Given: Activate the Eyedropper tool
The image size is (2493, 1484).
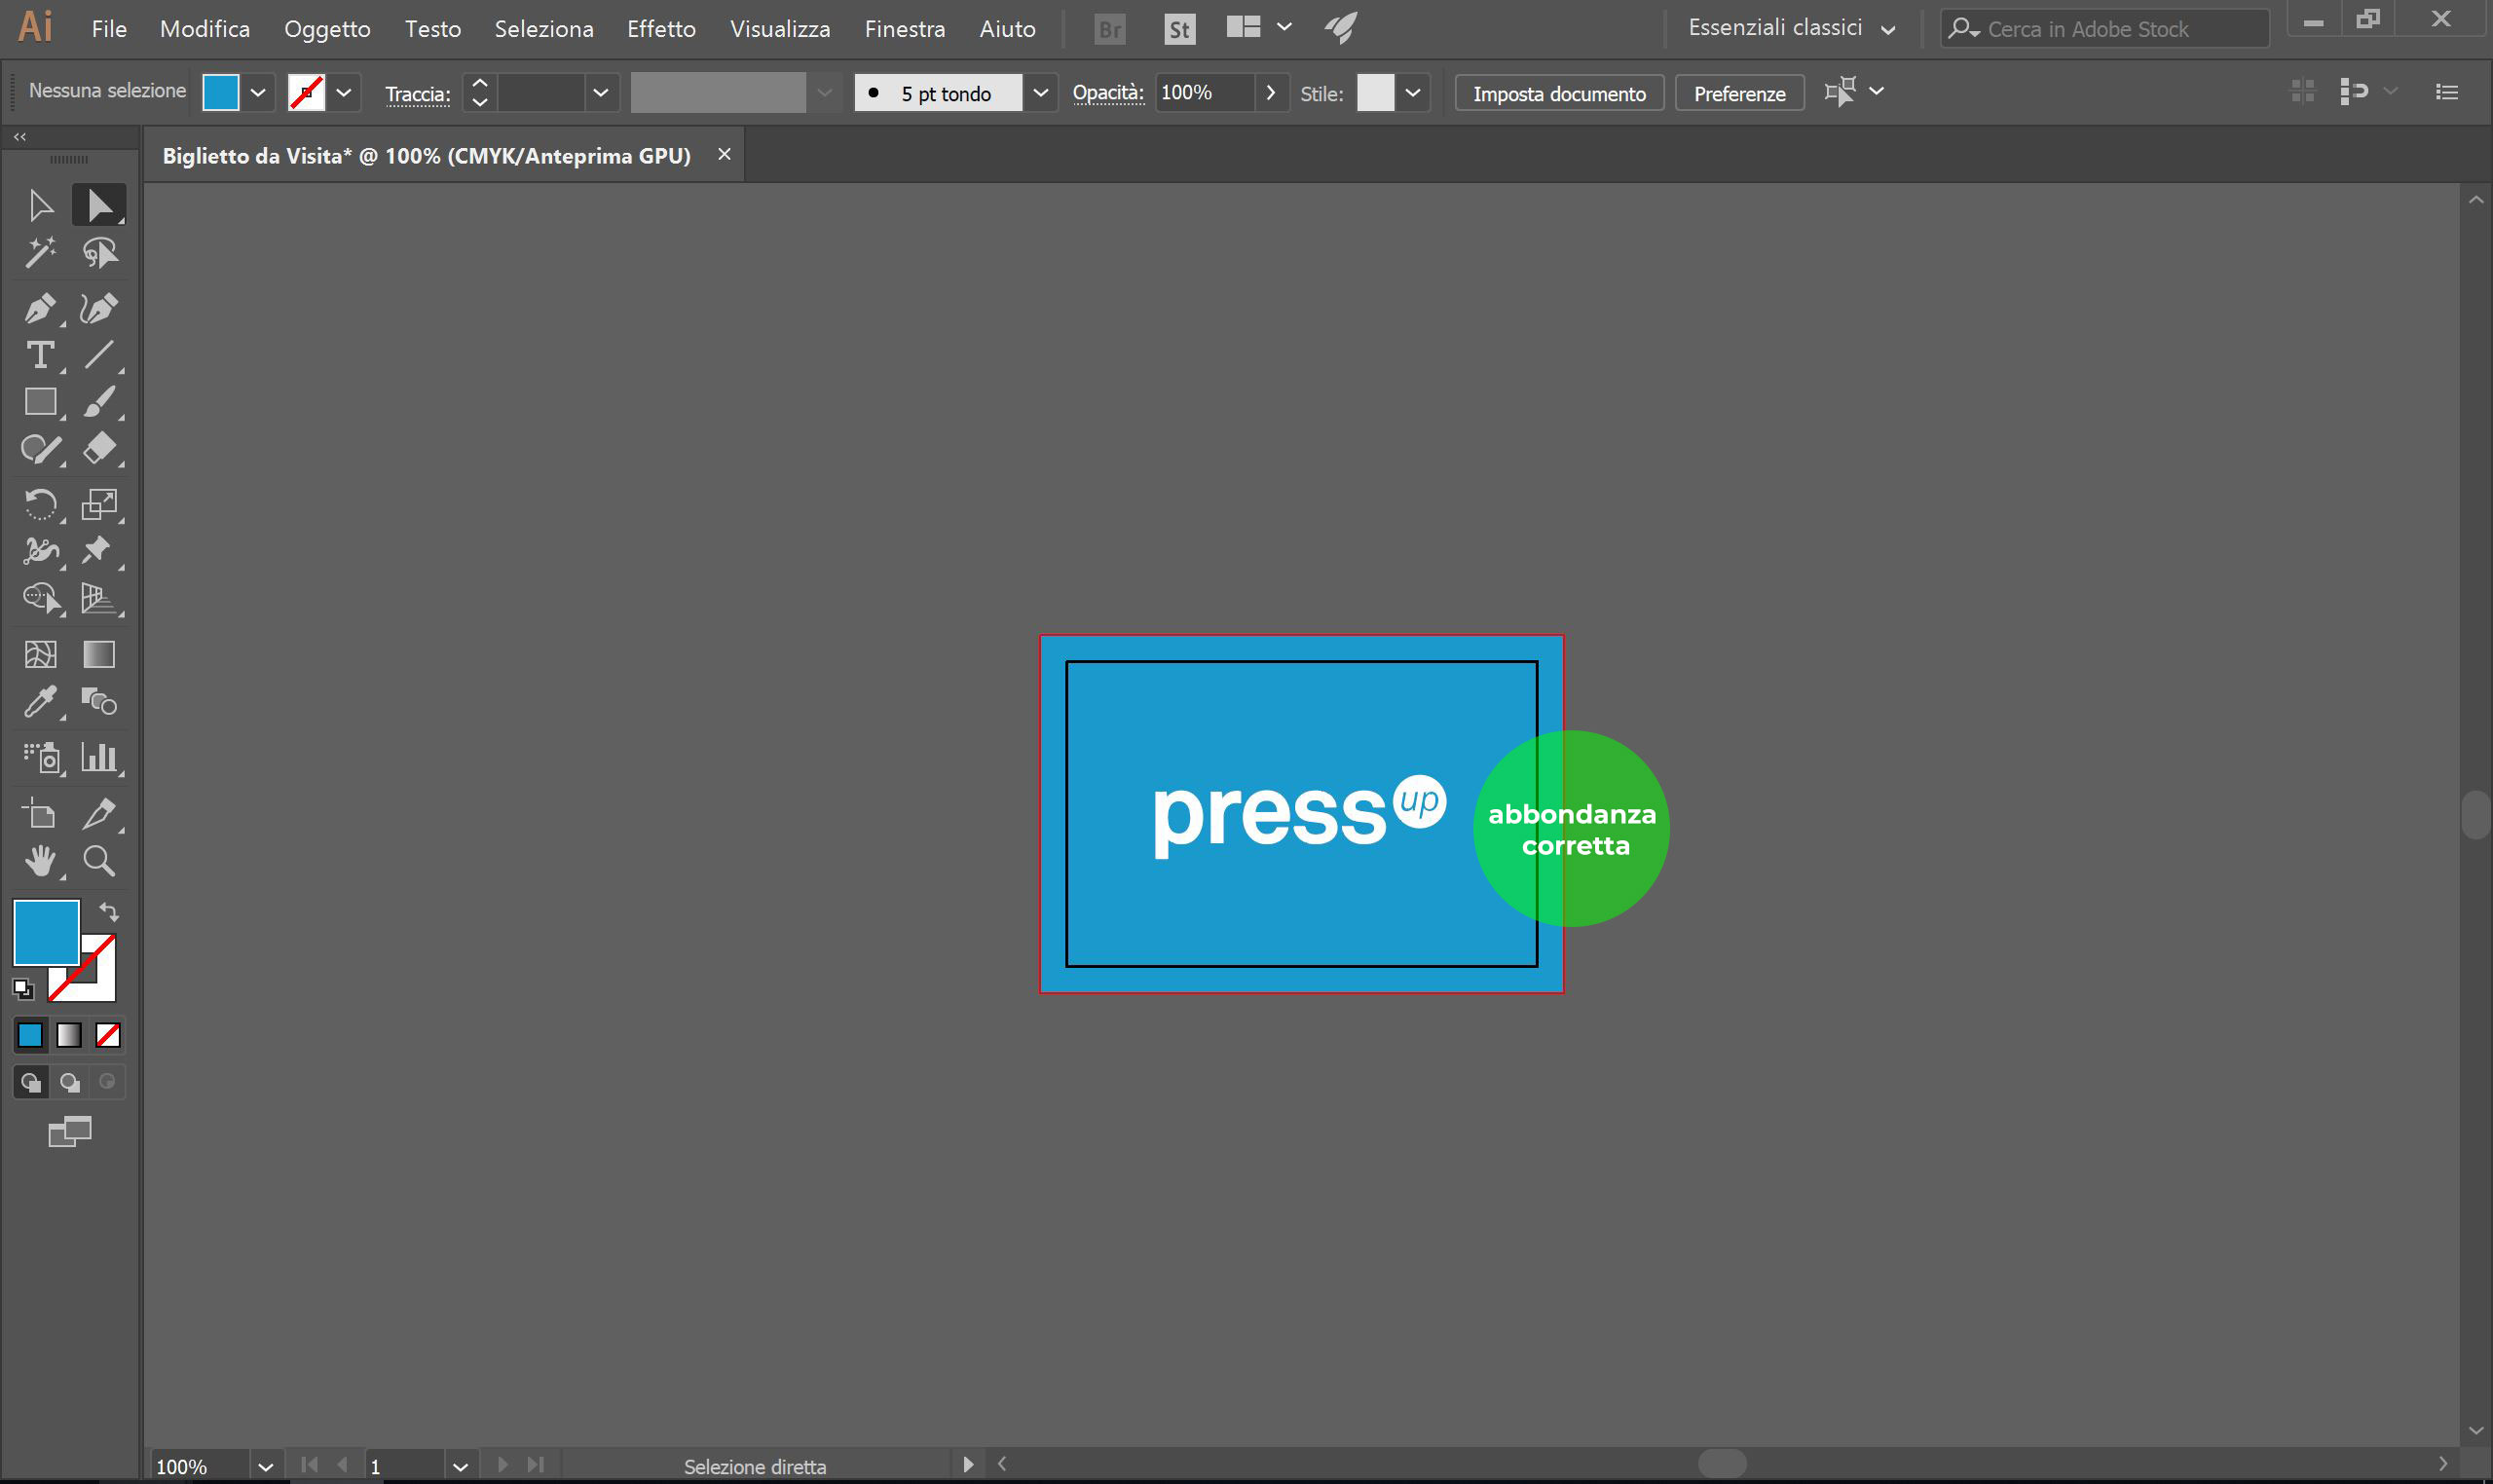Looking at the screenshot, I should click(x=40, y=702).
